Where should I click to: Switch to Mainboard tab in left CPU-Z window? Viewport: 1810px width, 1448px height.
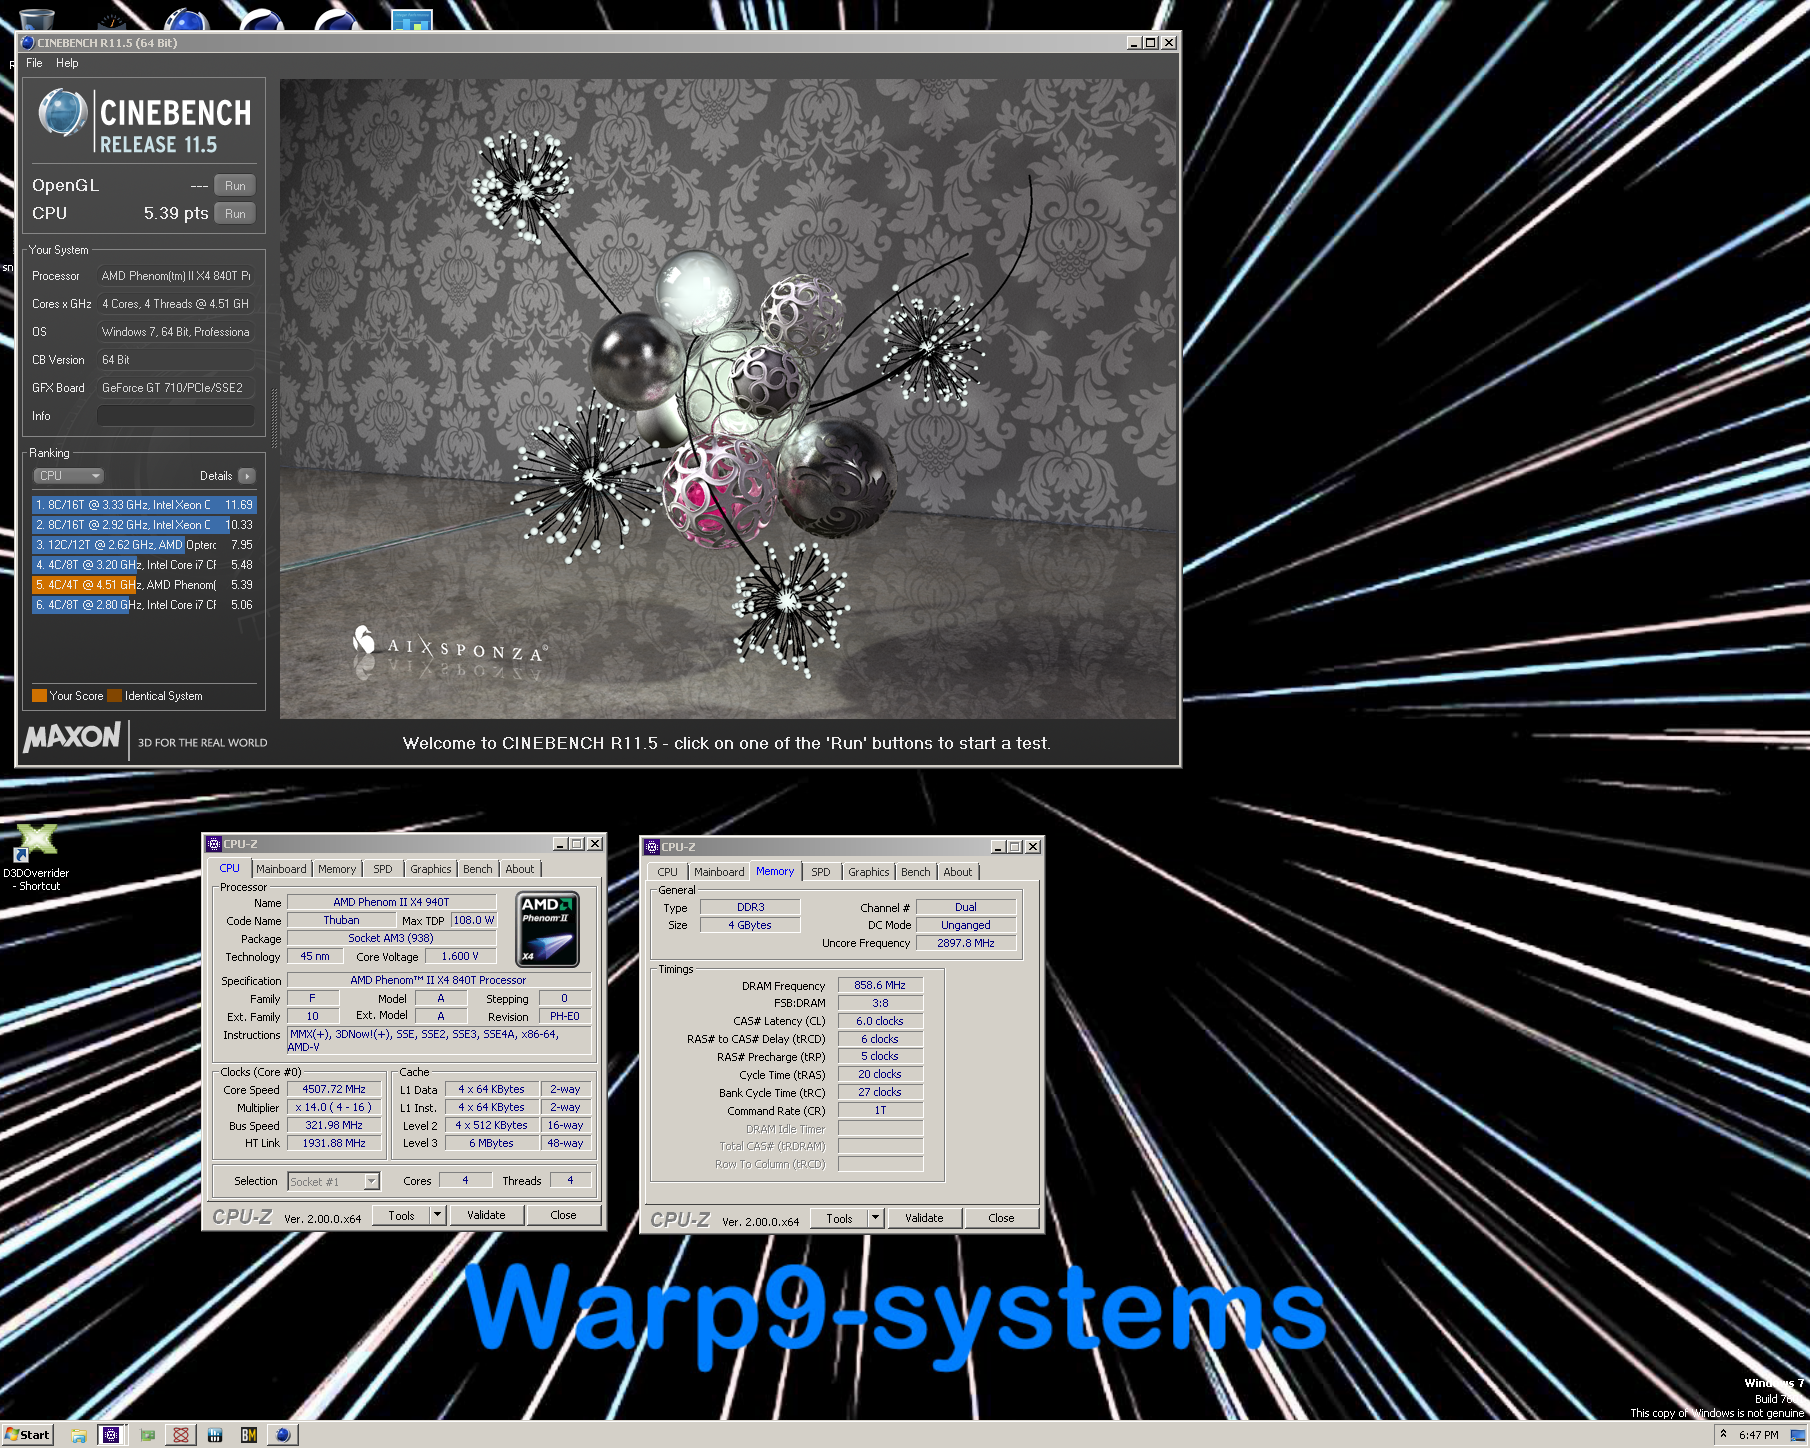coord(281,869)
